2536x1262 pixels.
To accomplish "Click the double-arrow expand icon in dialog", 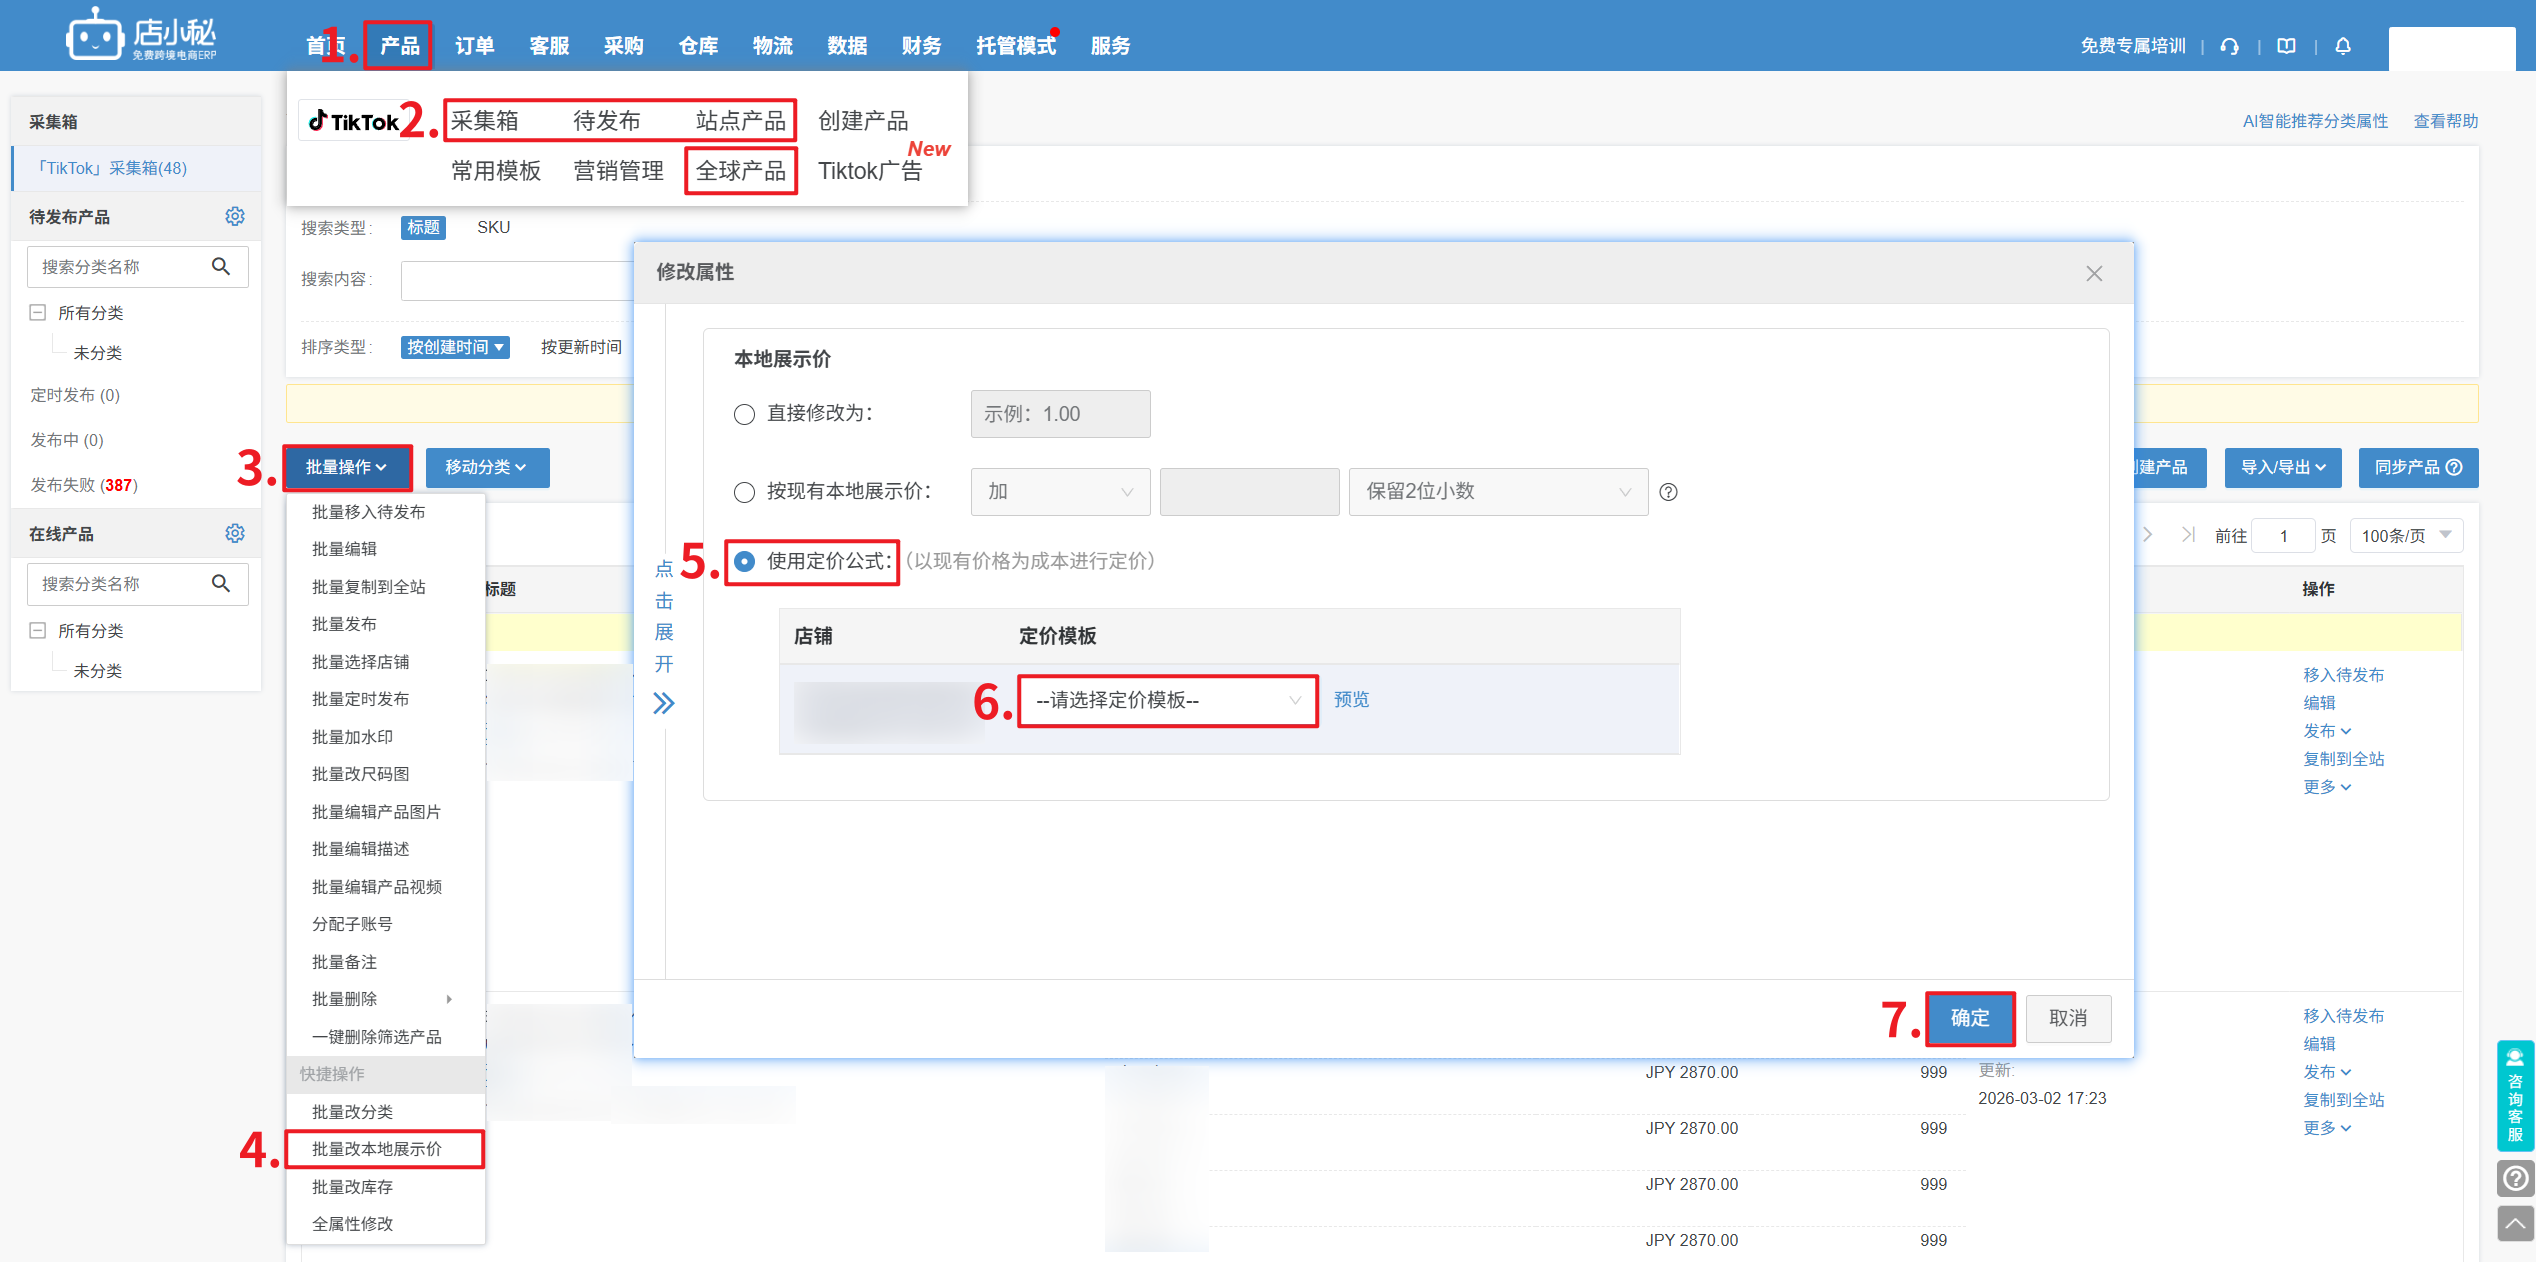I will coord(664,704).
